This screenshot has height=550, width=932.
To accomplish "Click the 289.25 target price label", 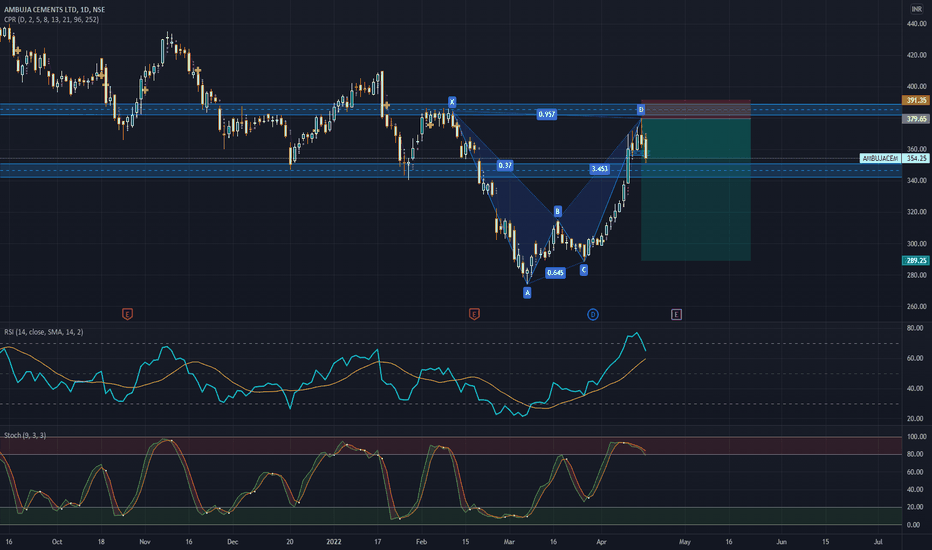I will click(916, 260).
